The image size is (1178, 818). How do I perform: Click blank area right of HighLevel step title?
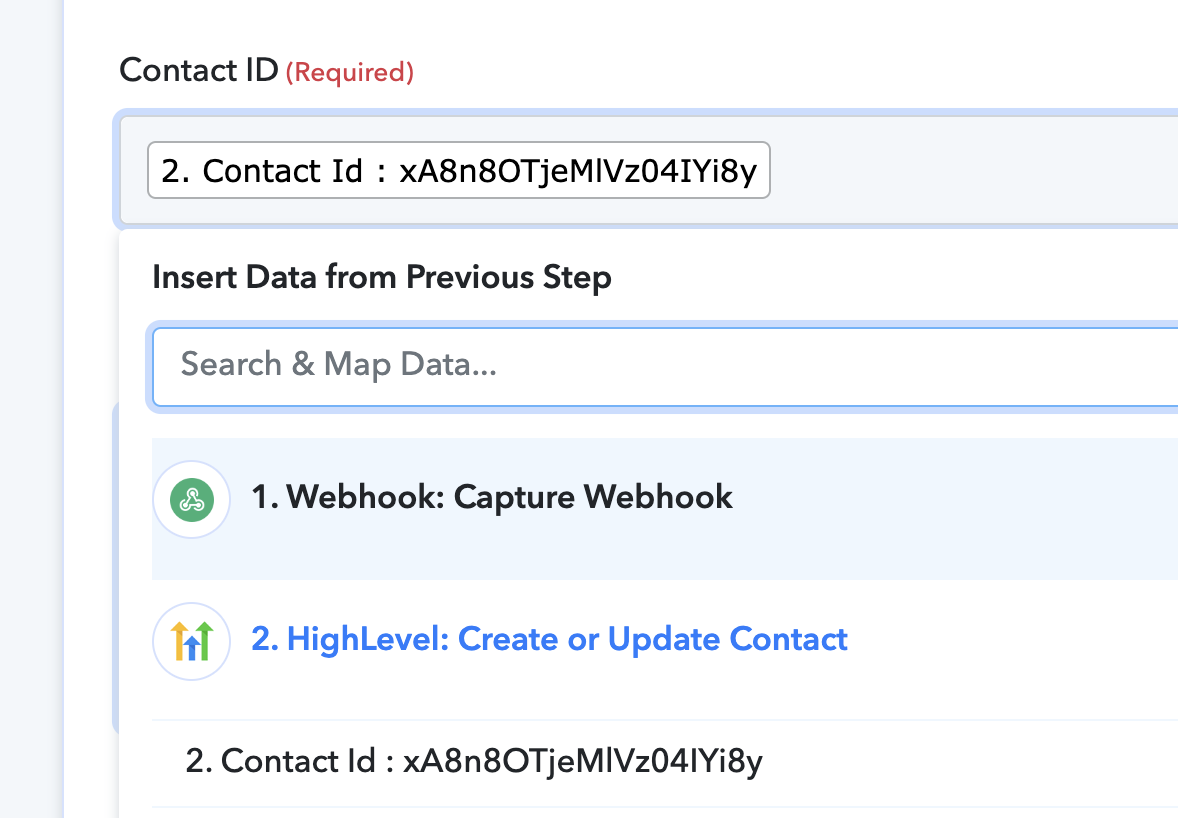tap(1014, 641)
